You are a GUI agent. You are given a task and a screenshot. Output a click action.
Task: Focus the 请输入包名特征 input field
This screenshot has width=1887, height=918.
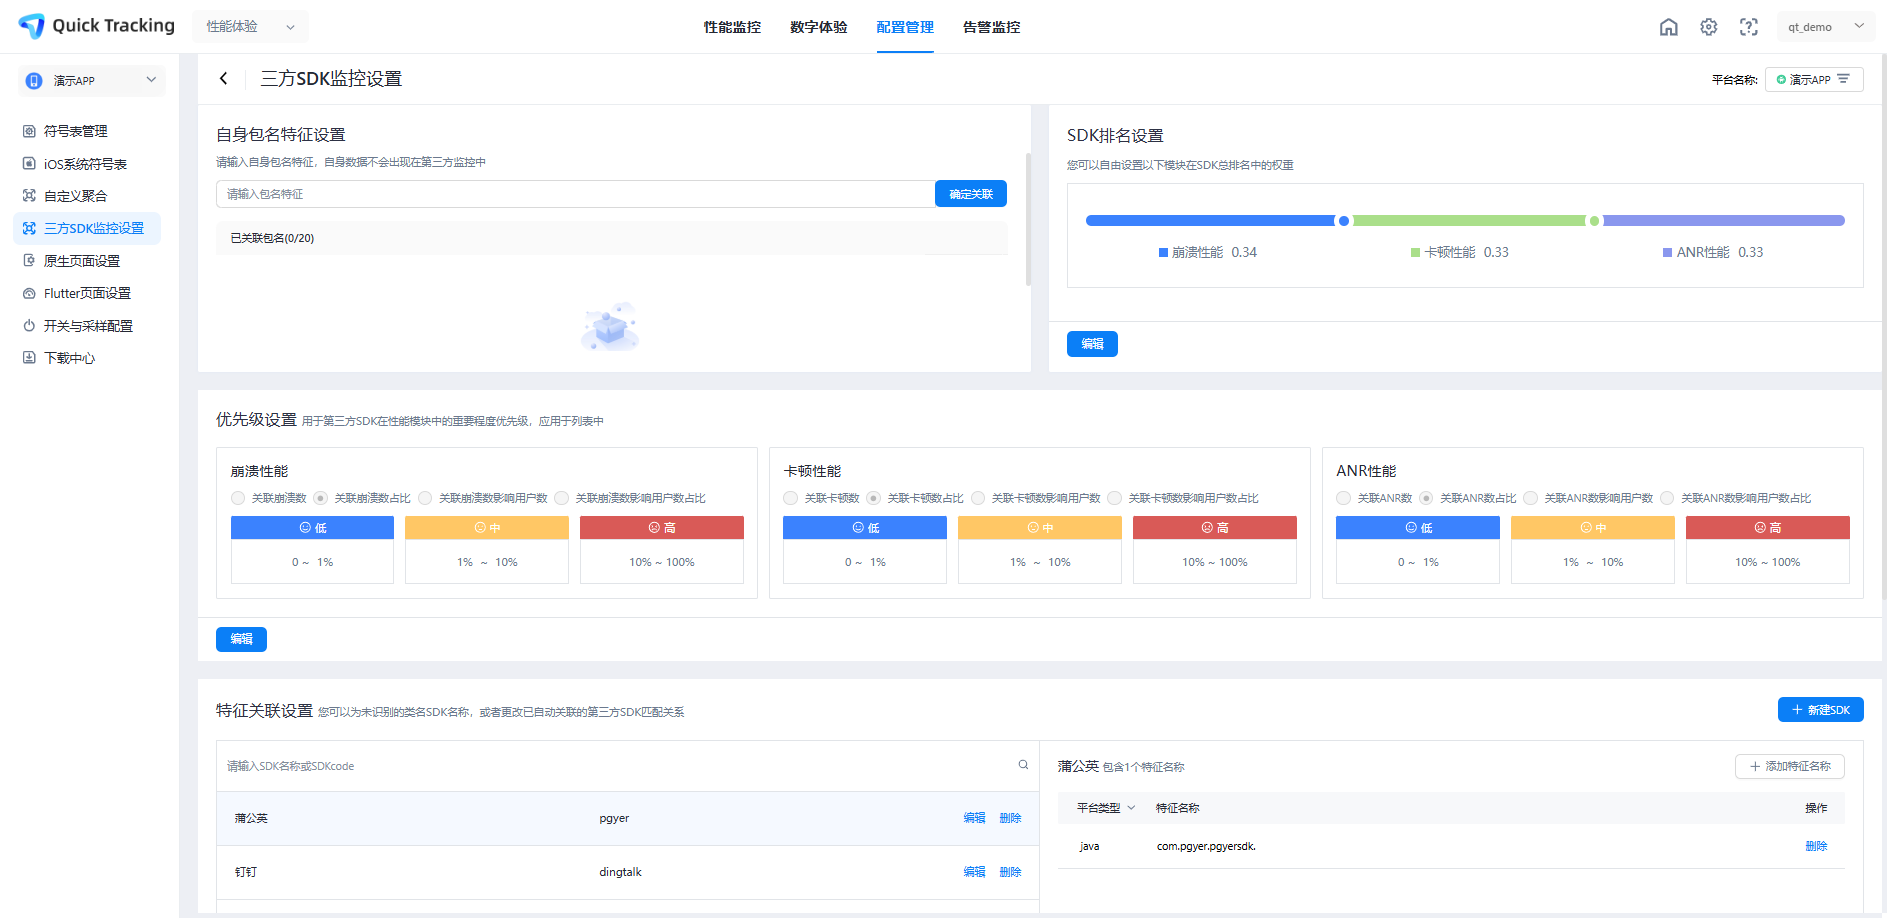(575, 194)
